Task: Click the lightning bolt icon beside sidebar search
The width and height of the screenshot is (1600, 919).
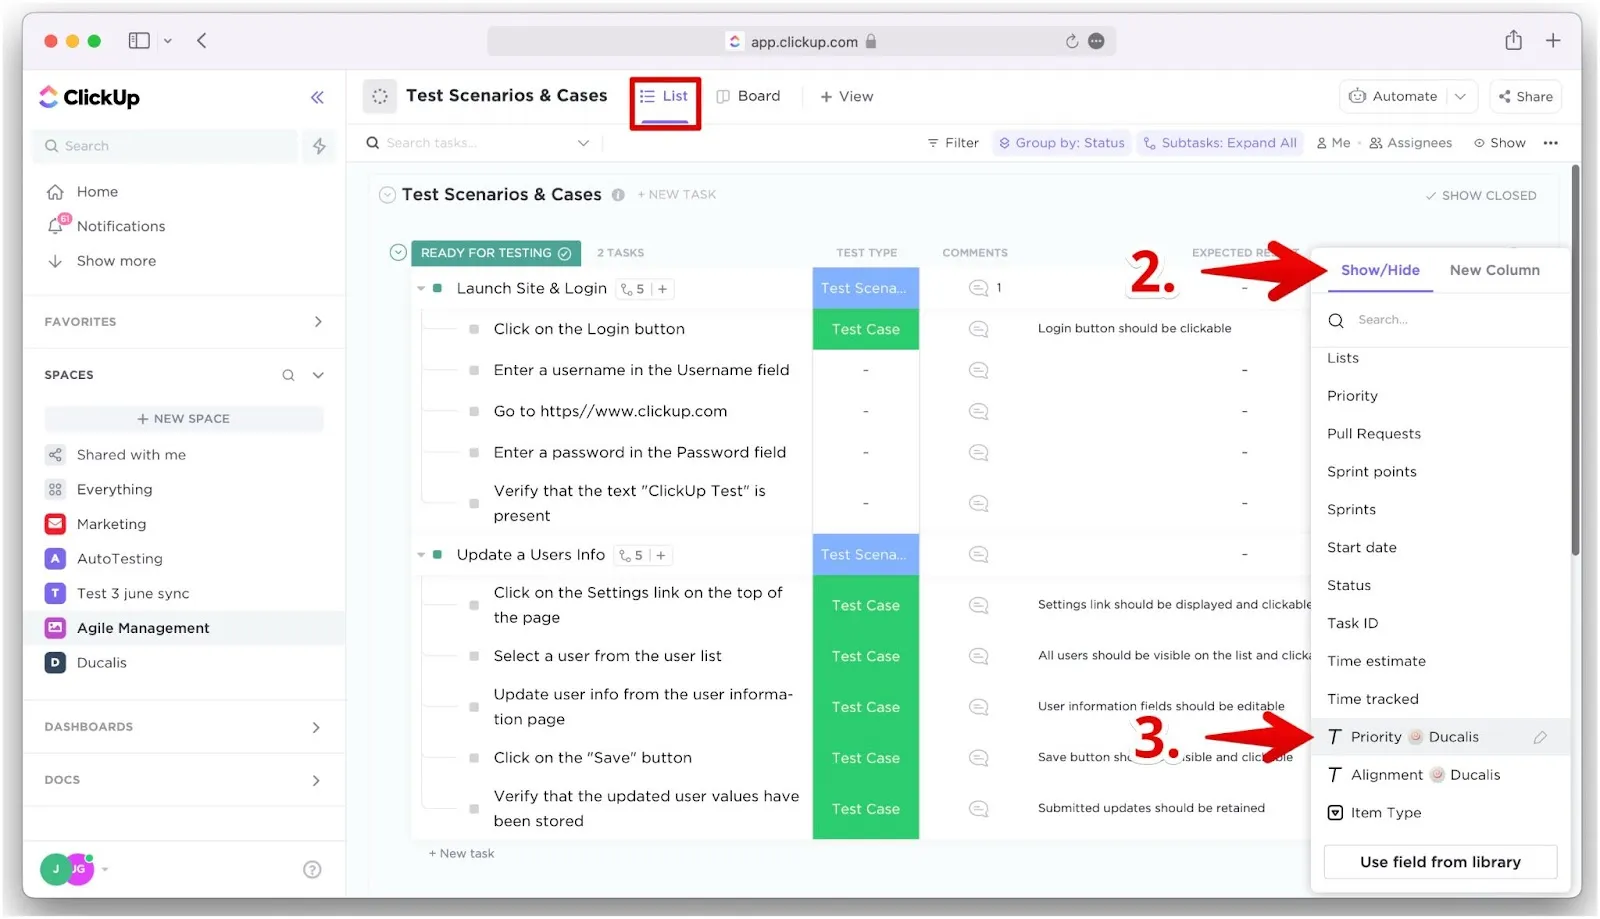Action: (x=318, y=146)
